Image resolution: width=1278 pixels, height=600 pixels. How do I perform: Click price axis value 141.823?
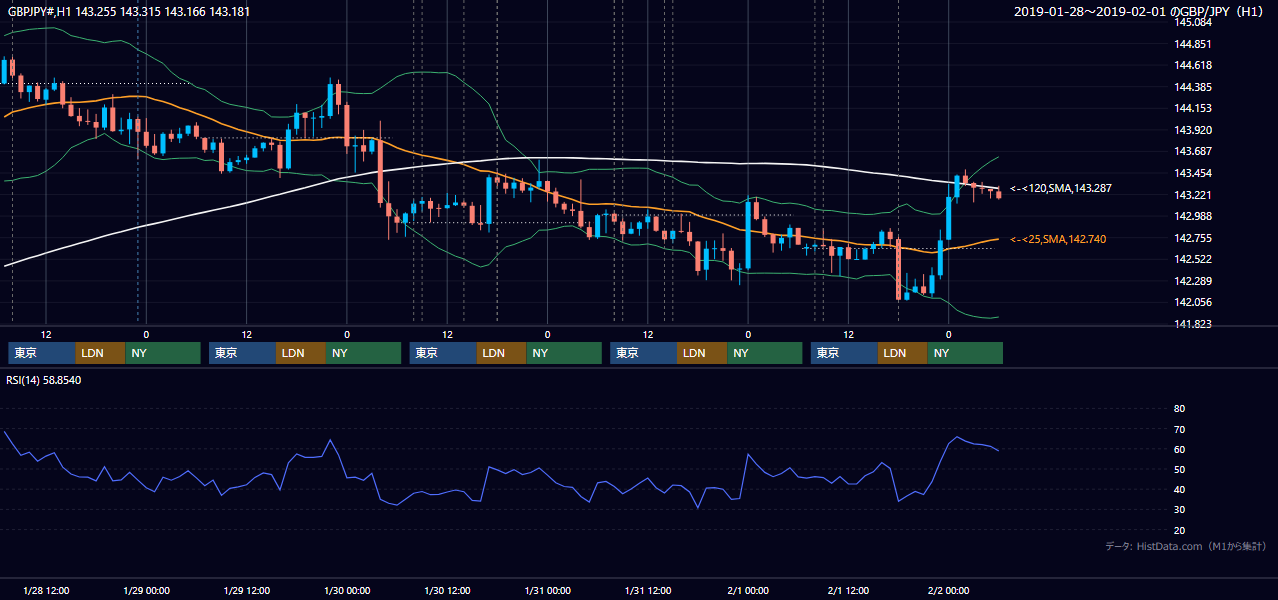click(1193, 324)
